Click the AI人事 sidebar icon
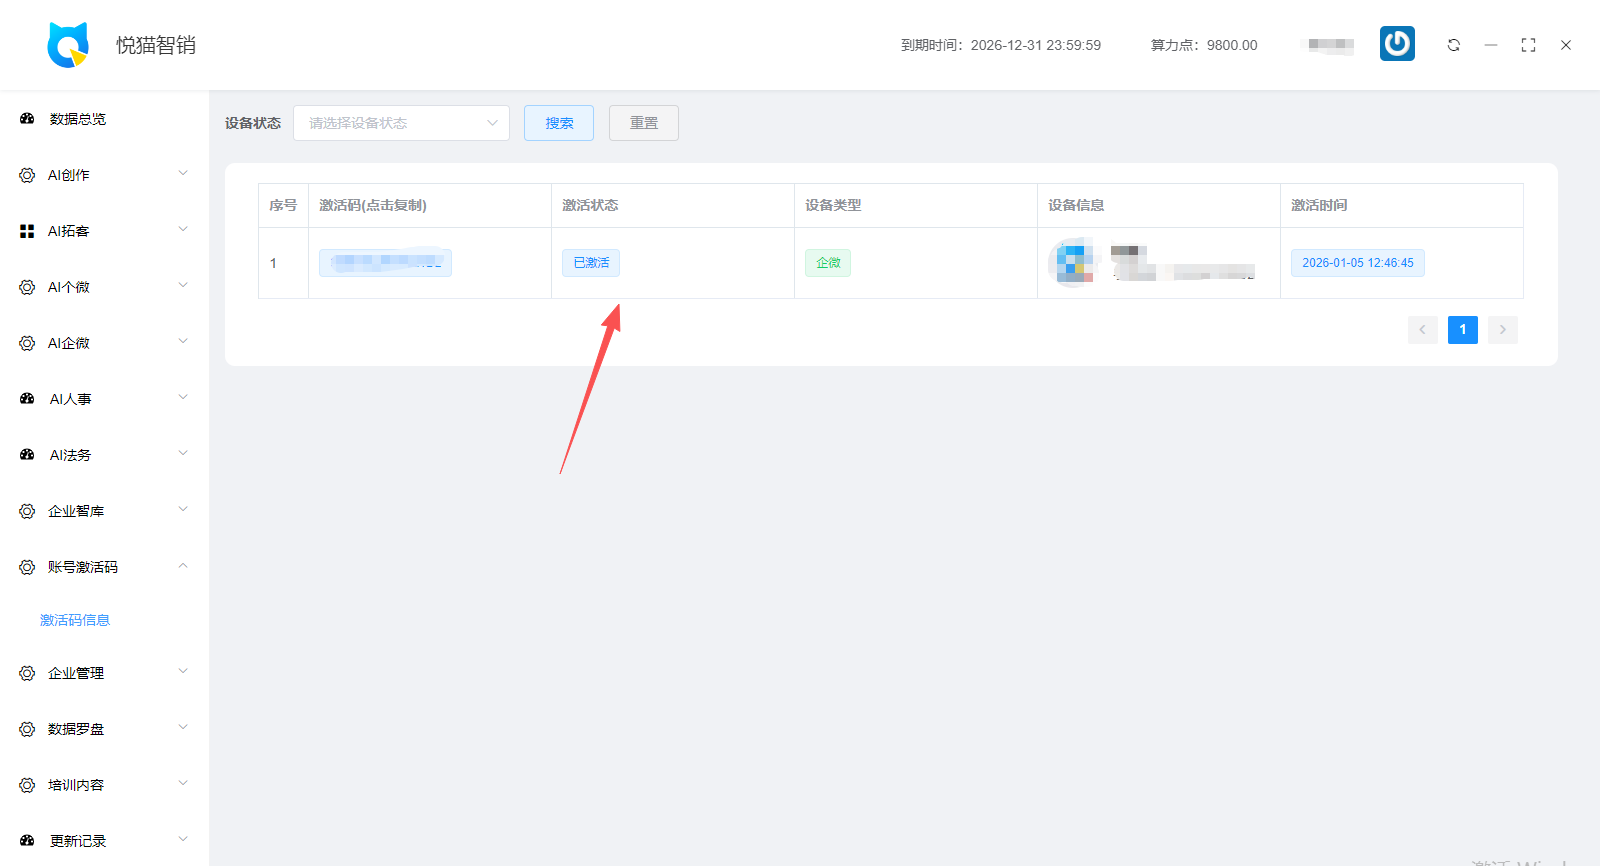 27,399
